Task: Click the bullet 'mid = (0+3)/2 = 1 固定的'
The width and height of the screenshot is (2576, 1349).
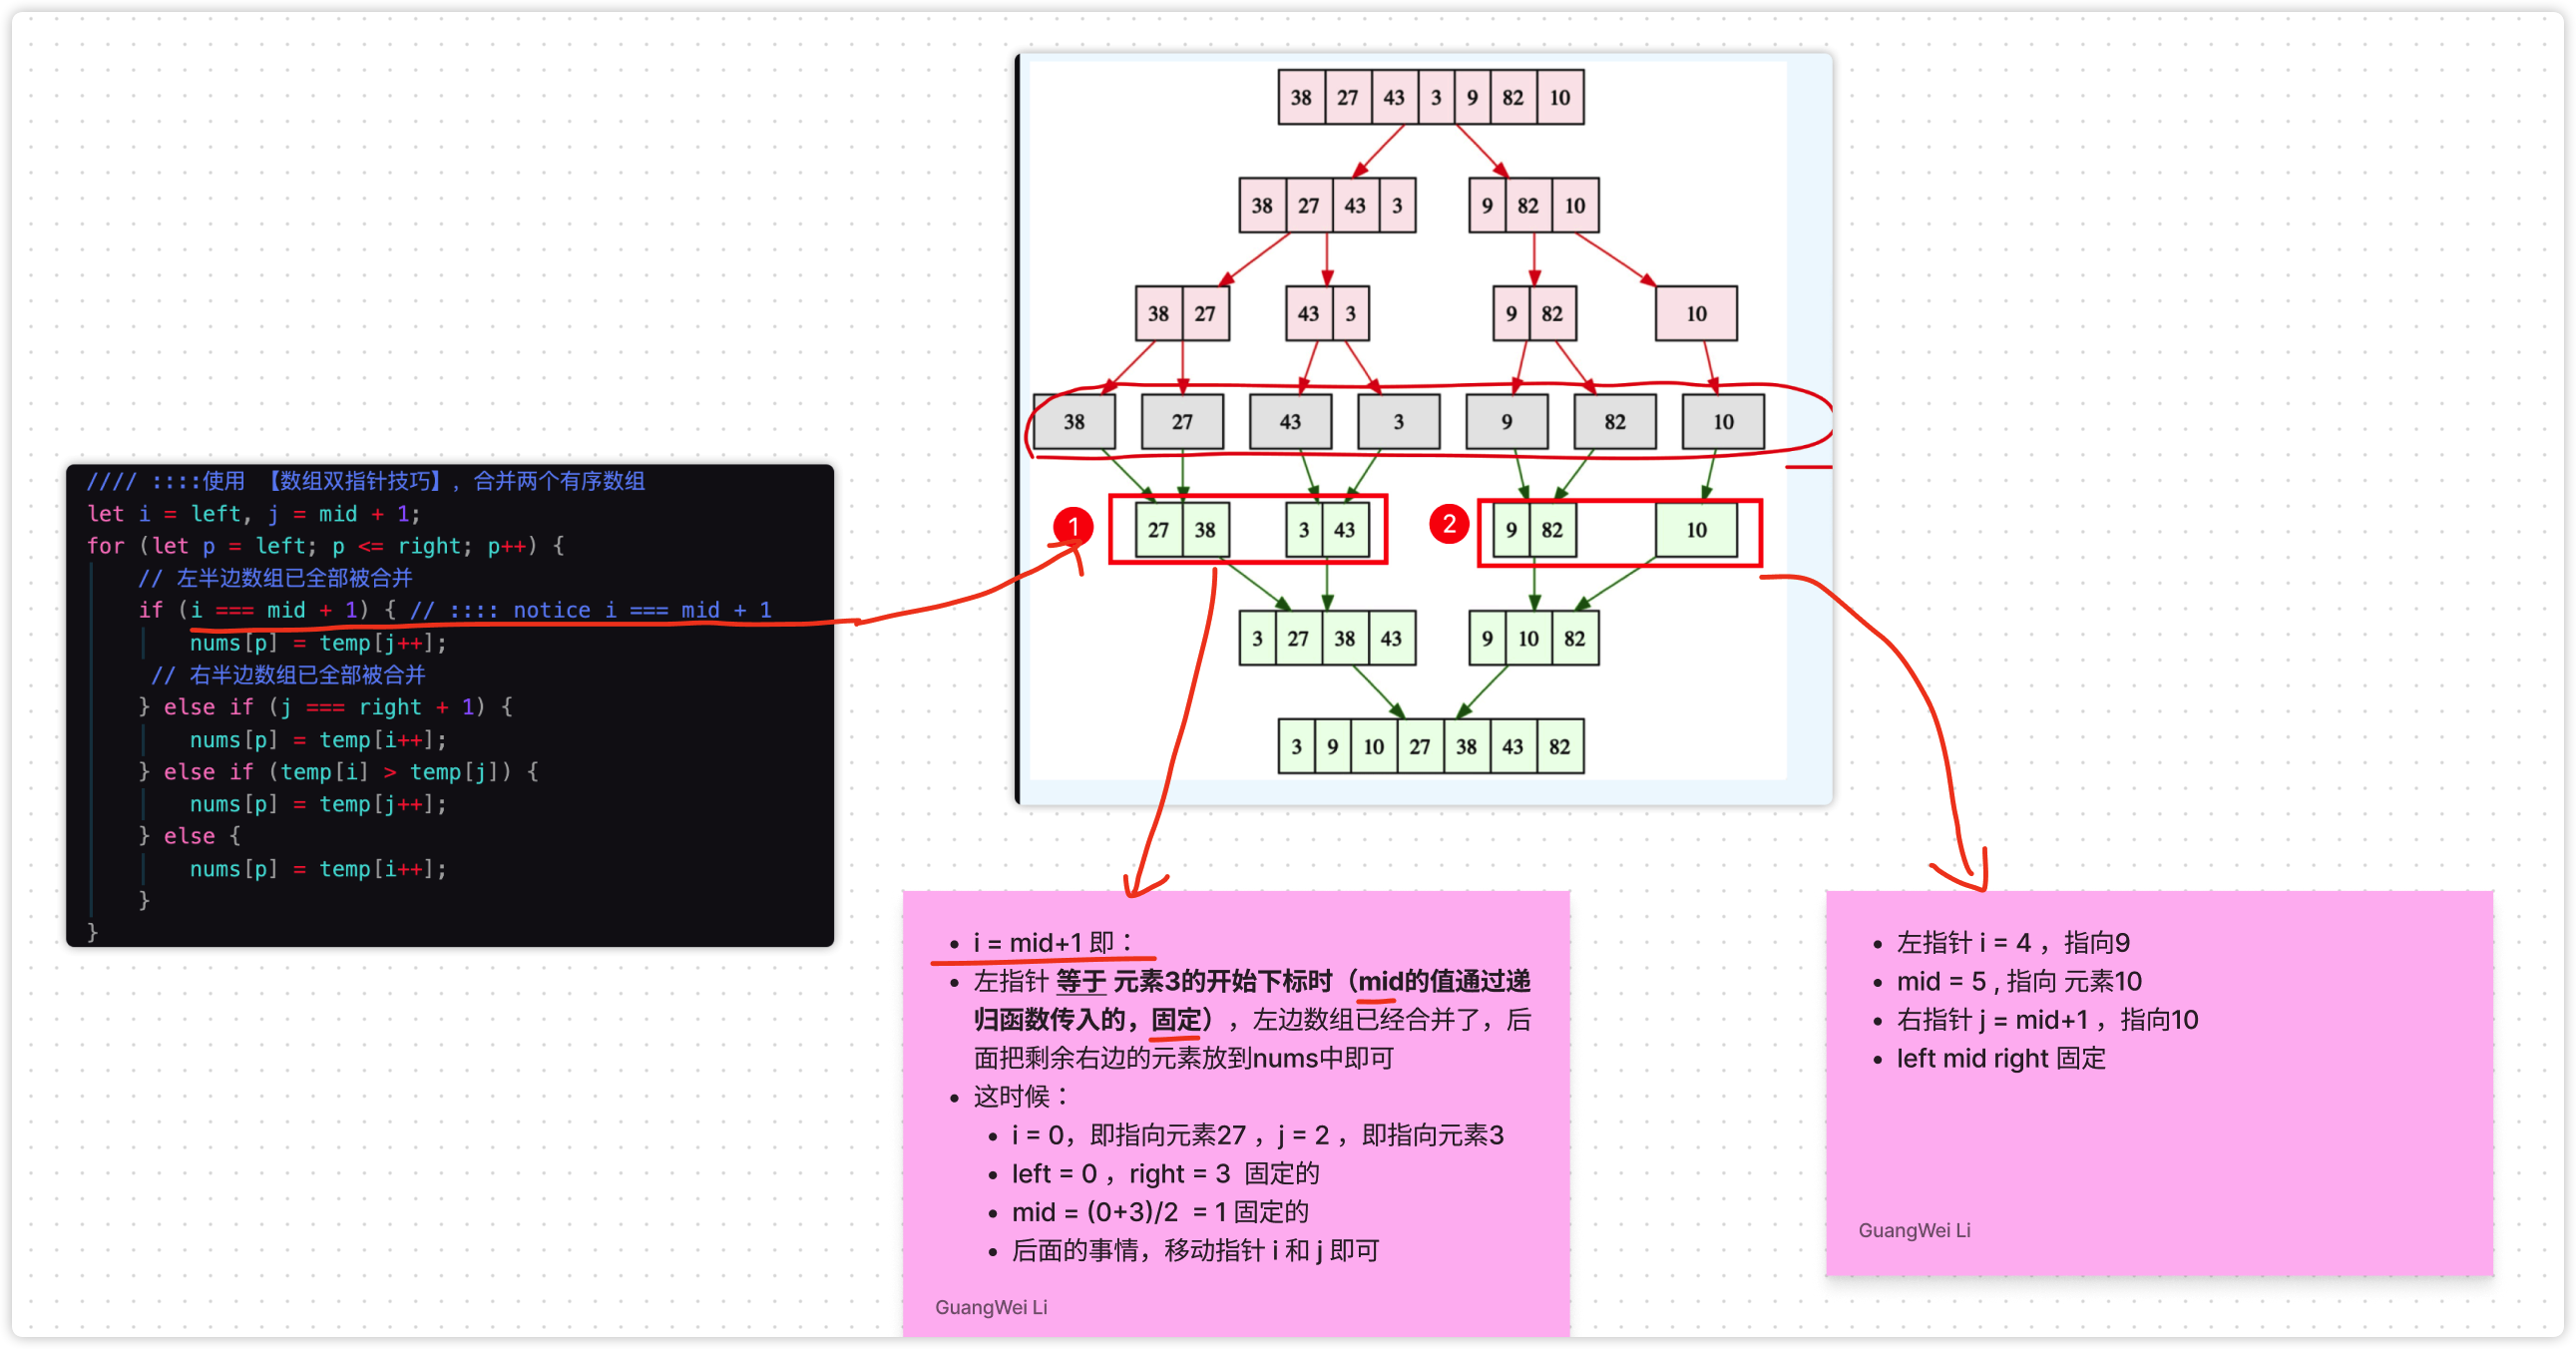Action: [1160, 1212]
